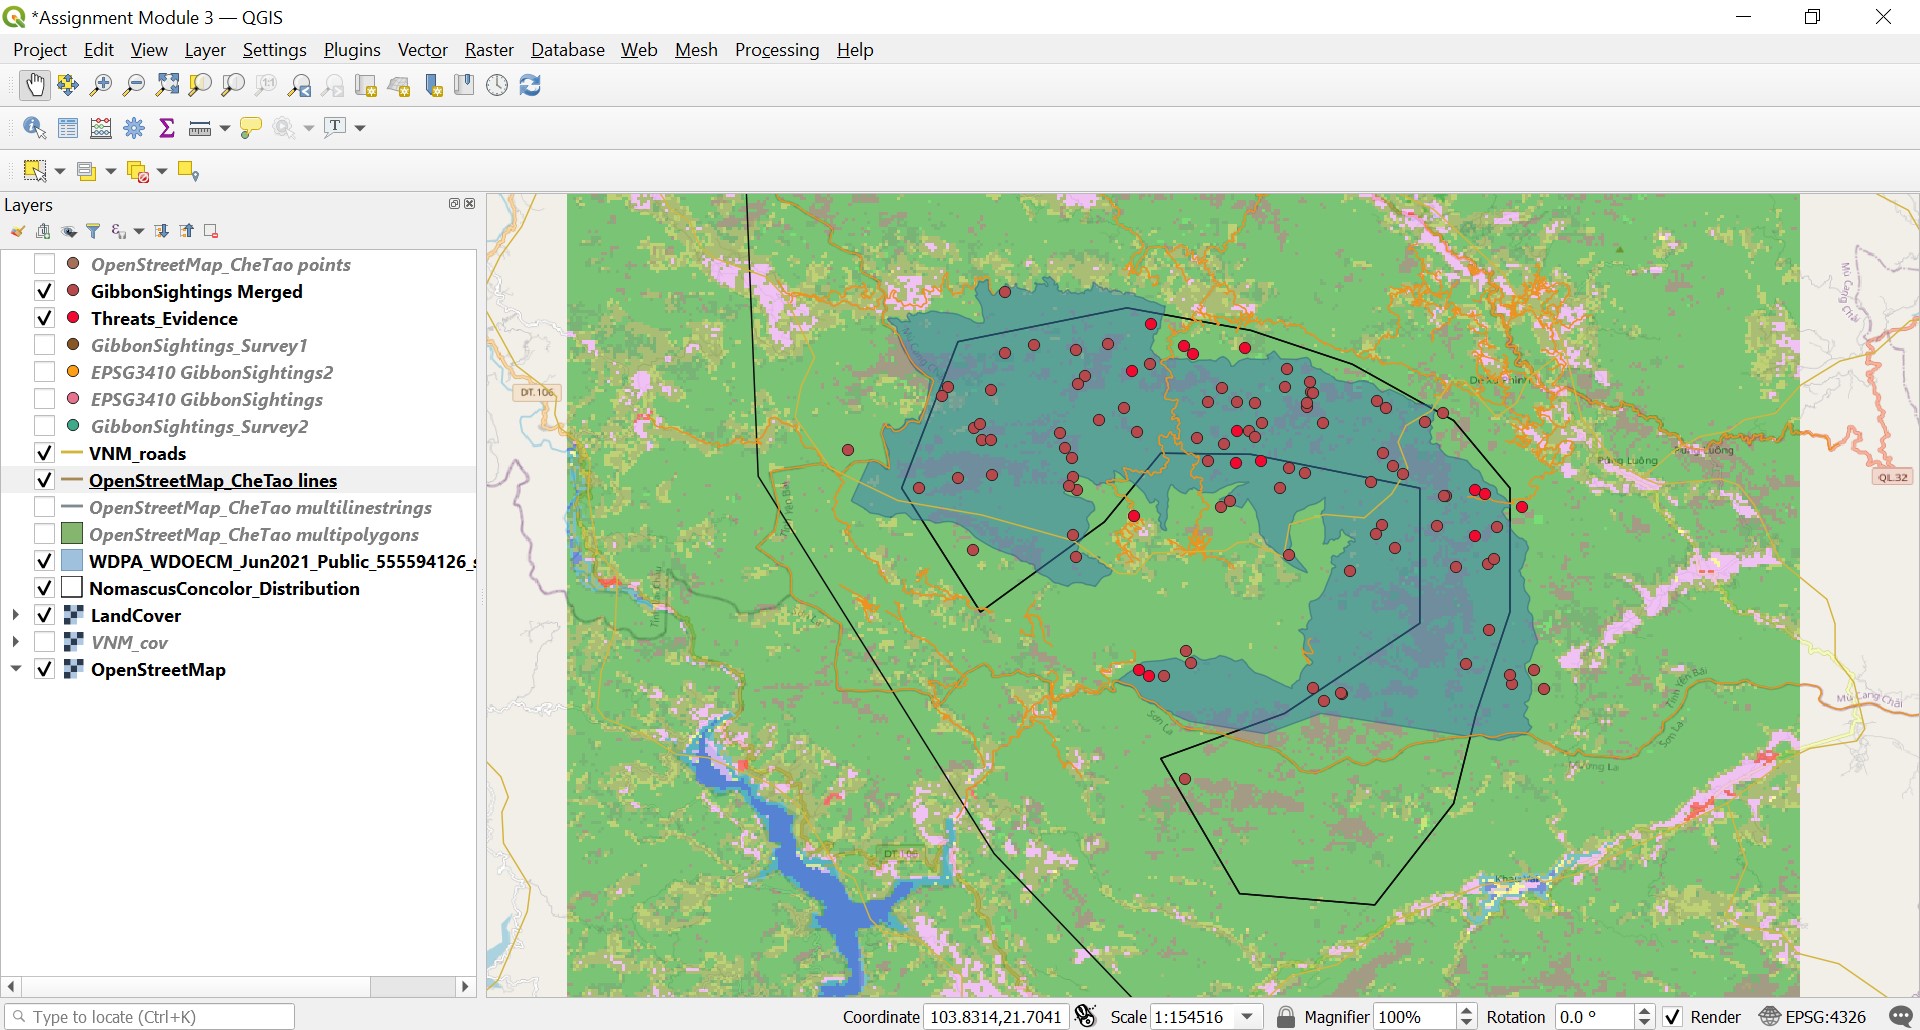
Task: Click the WDPA layer blue color swatch
Action: (72, 562)
